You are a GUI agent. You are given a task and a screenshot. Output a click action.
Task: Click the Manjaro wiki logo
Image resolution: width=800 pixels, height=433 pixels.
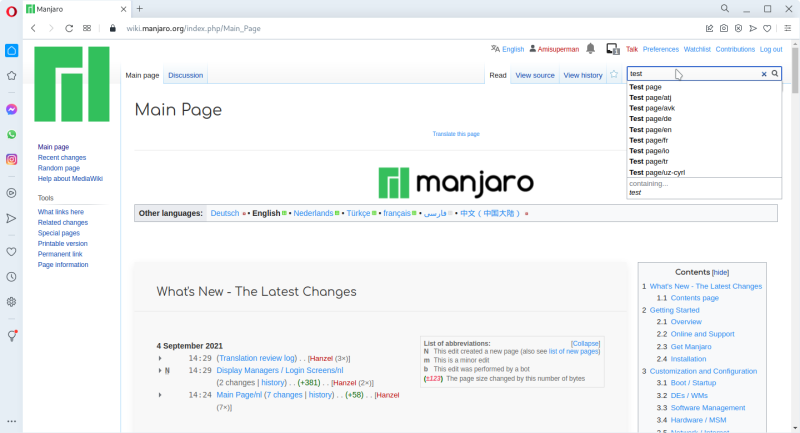point(71,84)
